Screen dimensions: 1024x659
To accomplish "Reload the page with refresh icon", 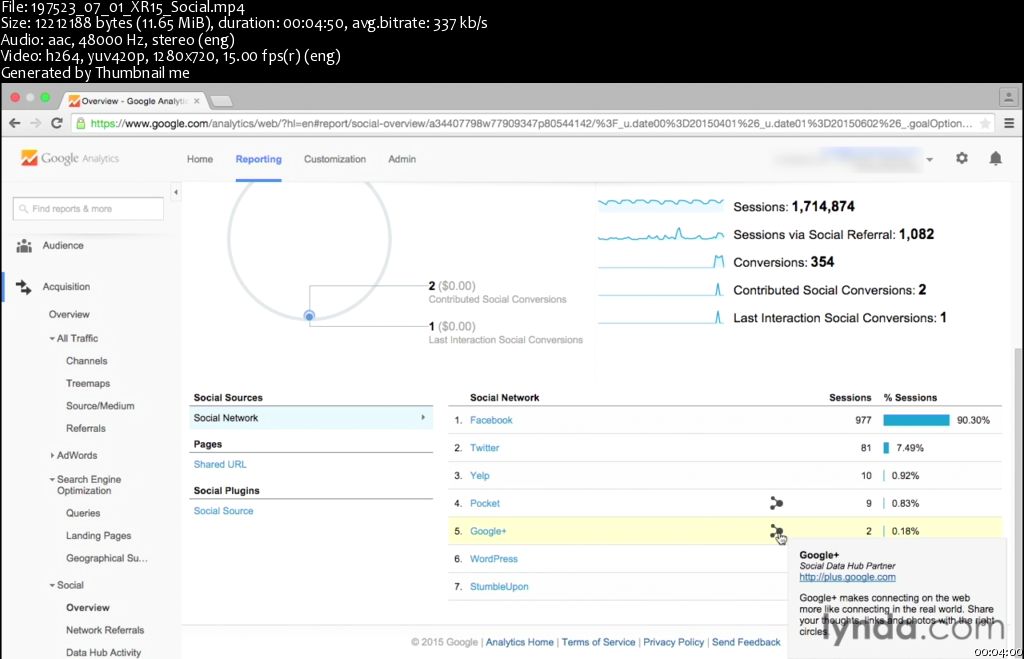I will pyautogui.click(x=57, y=123).
